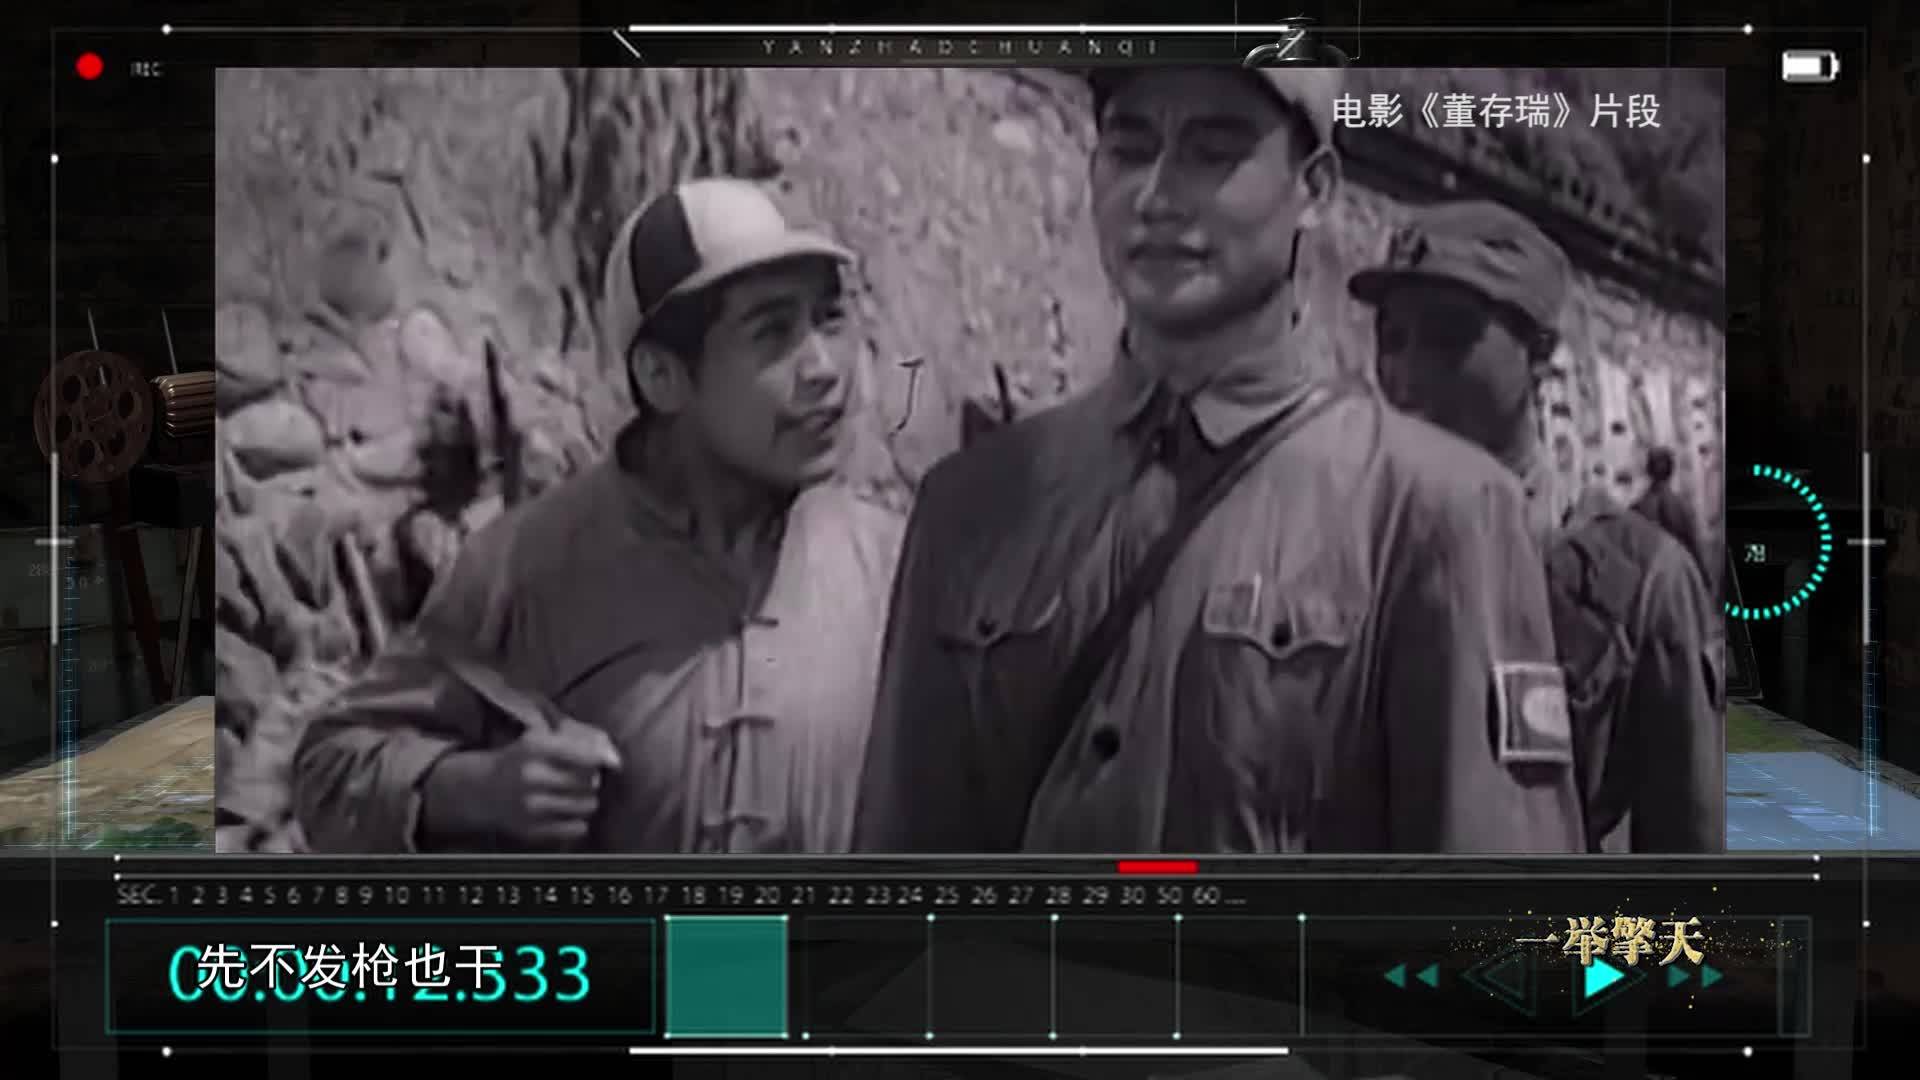Click the cyan circular dial gauge
The width and height of the screenshot is (1920, 1080).
click(1773, 541)
